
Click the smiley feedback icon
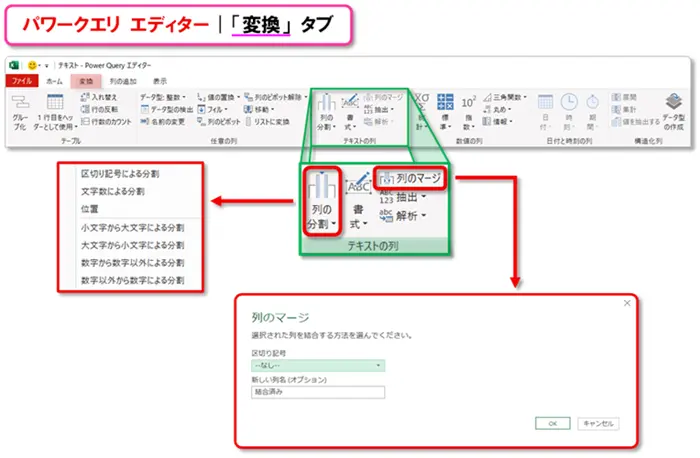click(x=32, y=65)
